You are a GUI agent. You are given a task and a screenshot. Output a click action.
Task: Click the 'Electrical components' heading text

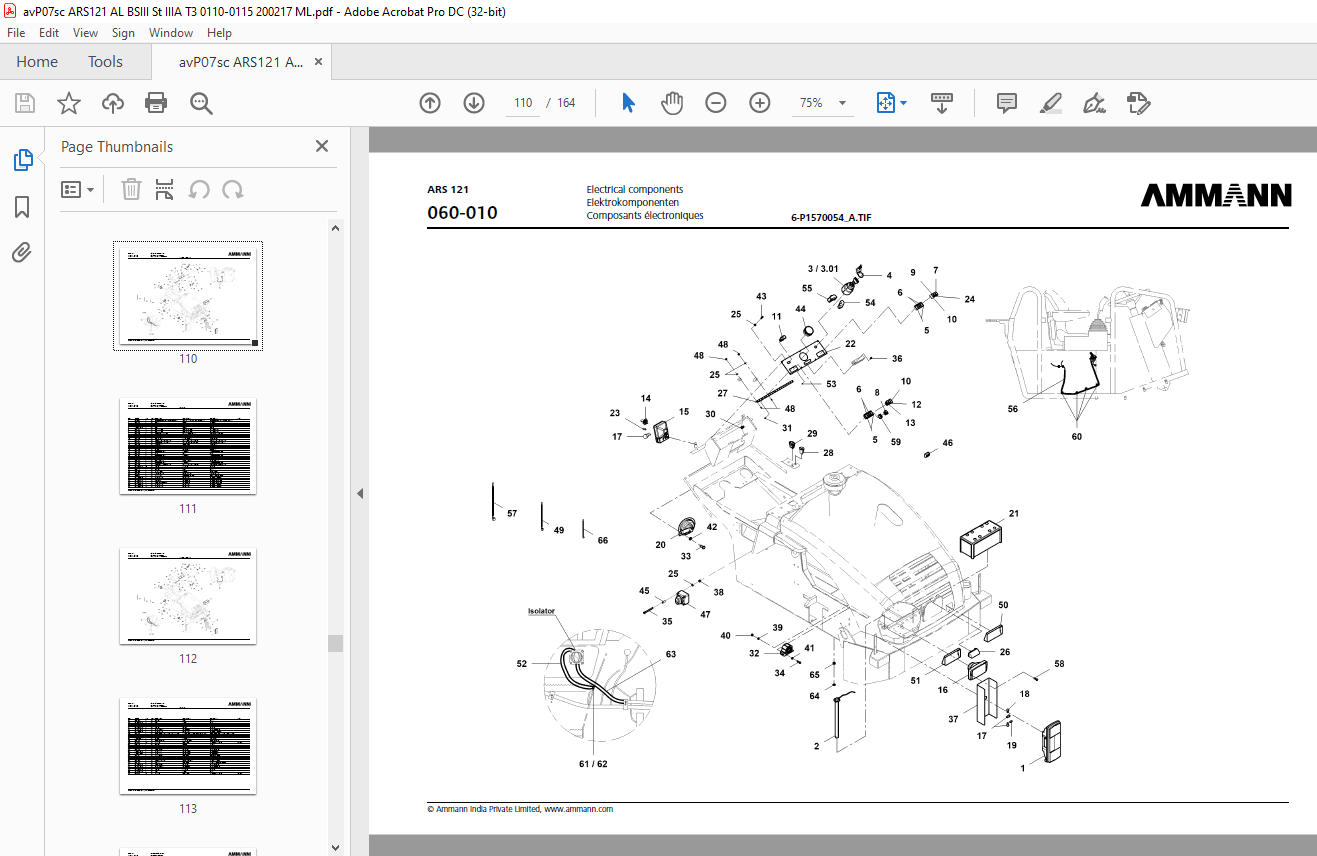pos(634,189)
